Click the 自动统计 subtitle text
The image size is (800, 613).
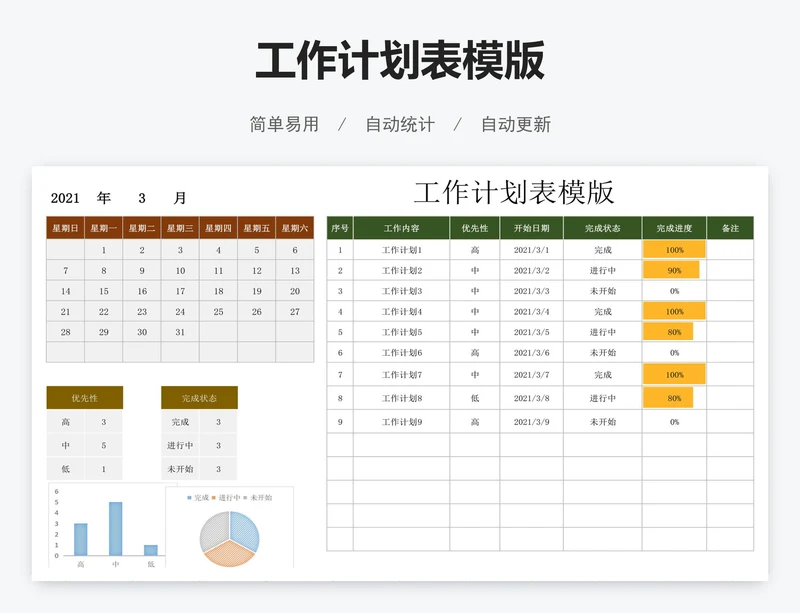coord(400,125)
